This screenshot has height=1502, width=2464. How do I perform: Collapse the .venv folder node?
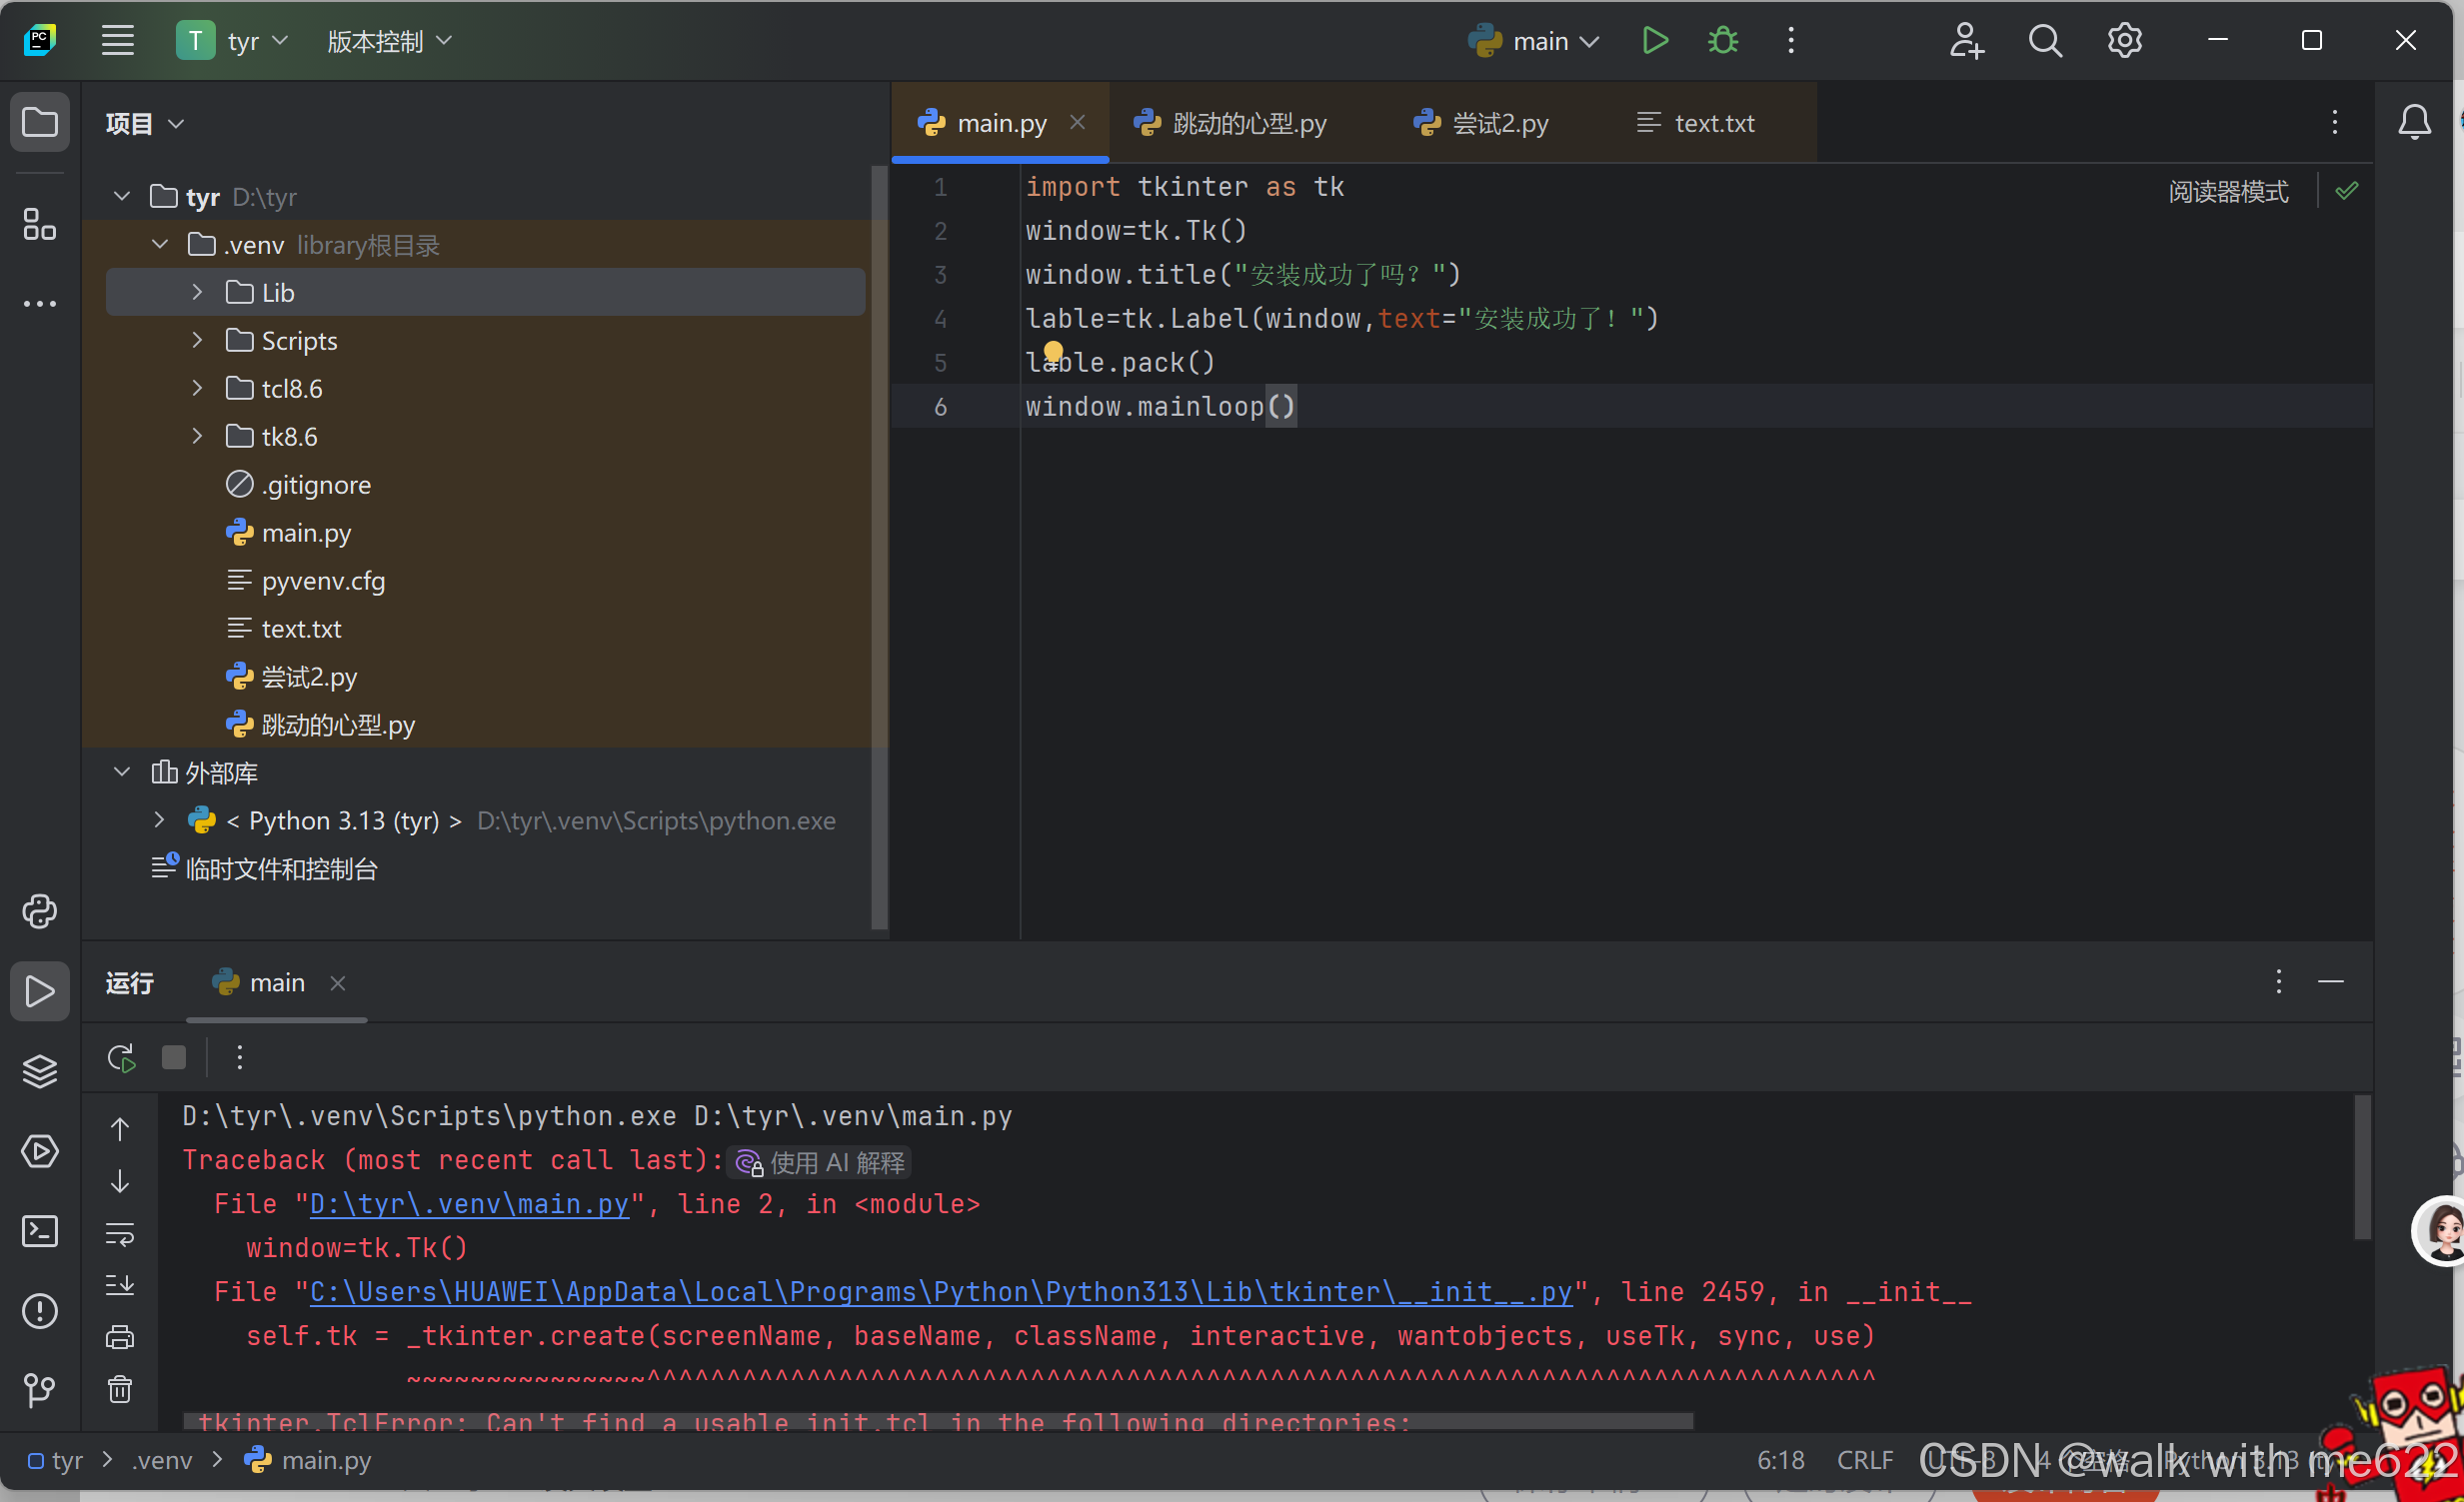[x=160, y=244]
